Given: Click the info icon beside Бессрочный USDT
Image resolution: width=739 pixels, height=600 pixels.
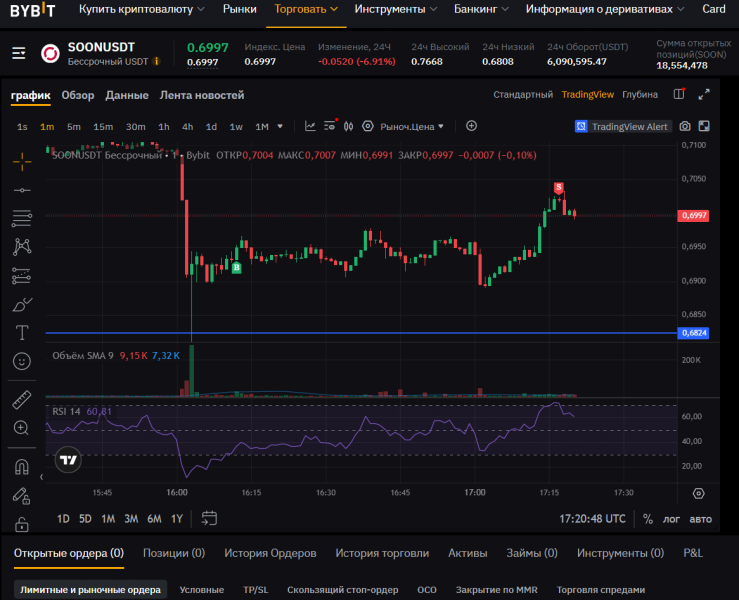Looking at the screenshot, I should coord(157,61).
